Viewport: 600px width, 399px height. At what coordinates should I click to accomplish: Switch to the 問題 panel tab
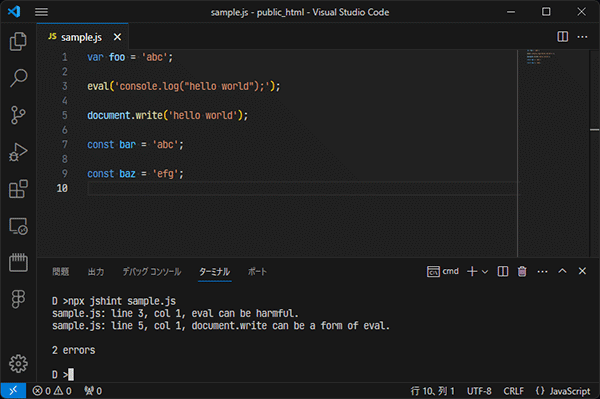[x=60, y=272]
